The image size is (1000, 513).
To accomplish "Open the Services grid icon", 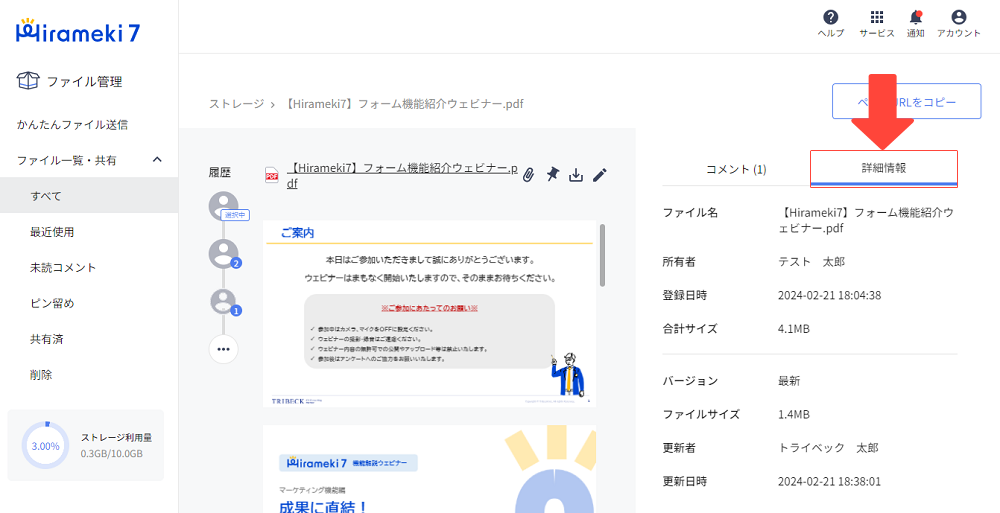I will coord(877,18).
